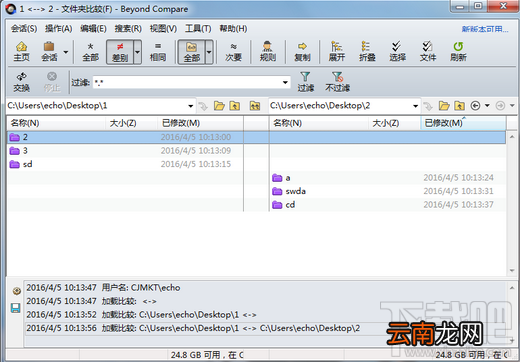Click the right pane browse folder icon

click(444, 106)
